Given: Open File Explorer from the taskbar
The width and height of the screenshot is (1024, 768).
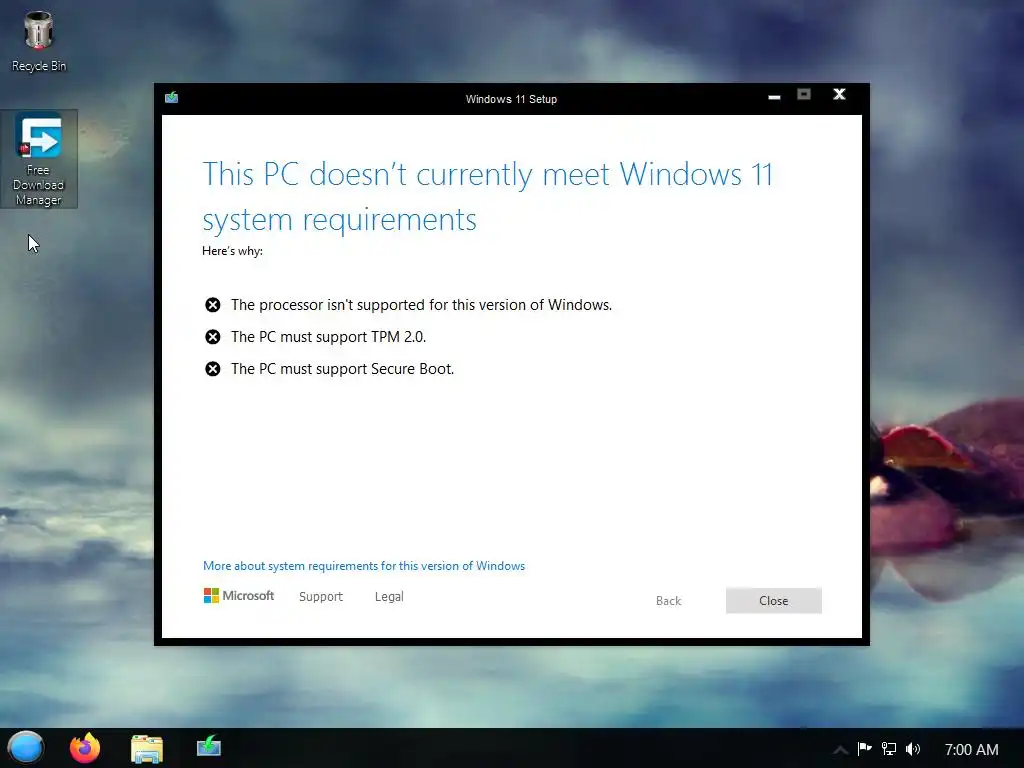Looking at the screenshot, I should point(147,748).
